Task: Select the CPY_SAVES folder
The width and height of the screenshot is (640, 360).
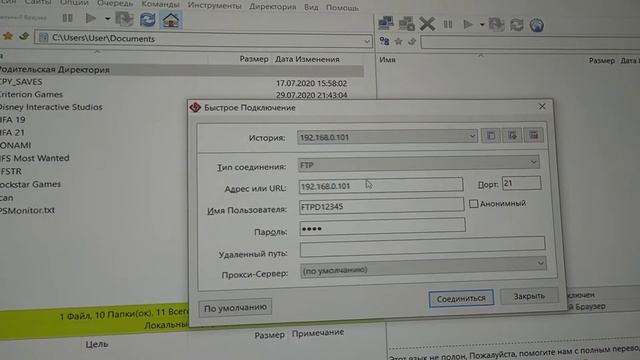Action: [21, 82]
